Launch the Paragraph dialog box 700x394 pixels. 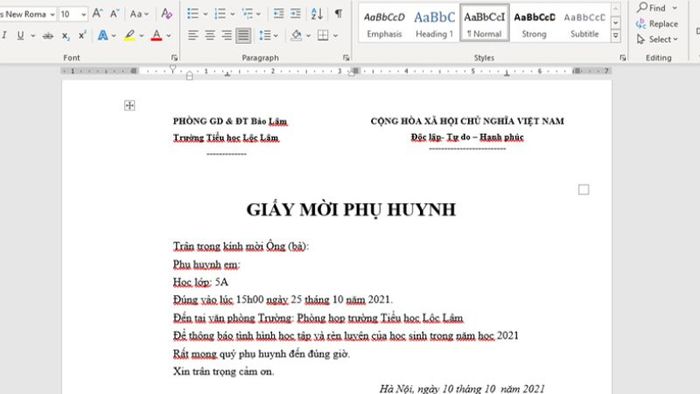[x=346, y=58]
